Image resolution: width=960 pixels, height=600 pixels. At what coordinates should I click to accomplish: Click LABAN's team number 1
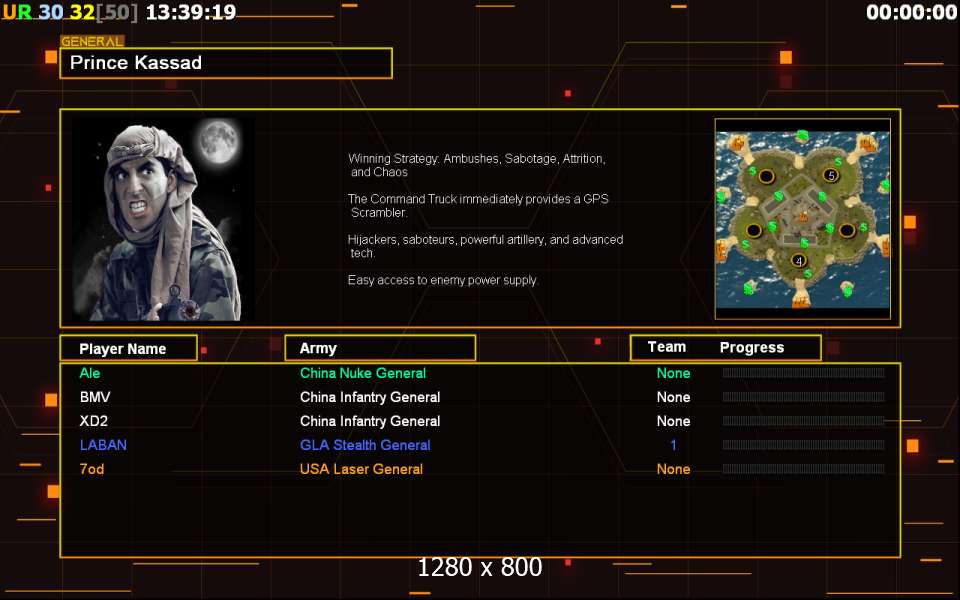coord(673,445)
